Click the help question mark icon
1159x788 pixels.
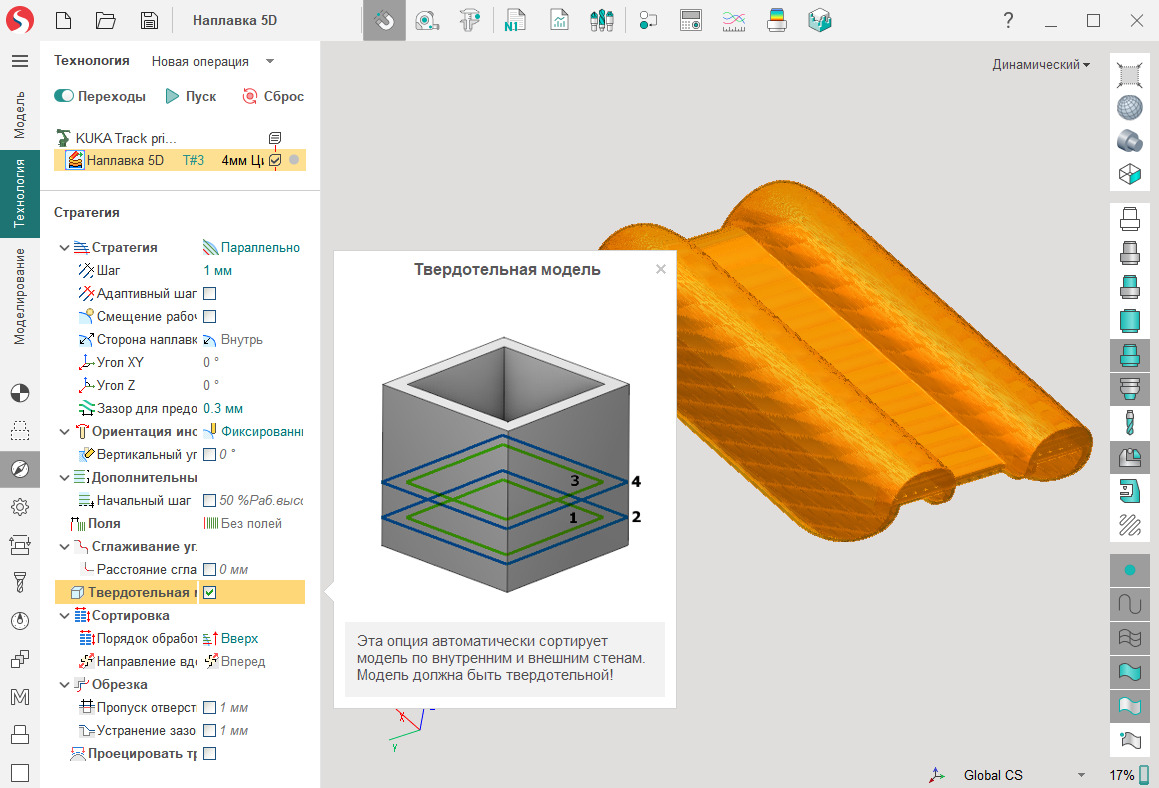[1008, 20]
